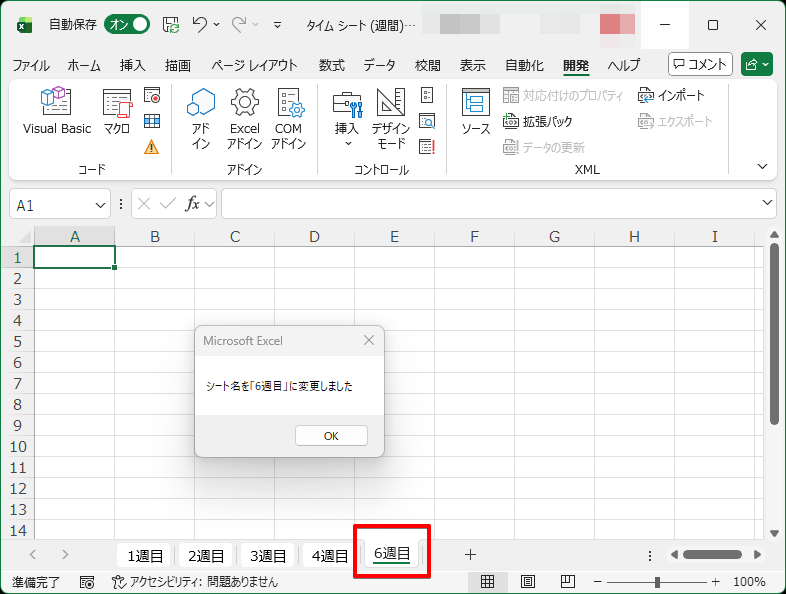The height and width of the screenshot is (594, 786).
Task: Click the macro recording status bar icon
Action: tap(87, 582)
